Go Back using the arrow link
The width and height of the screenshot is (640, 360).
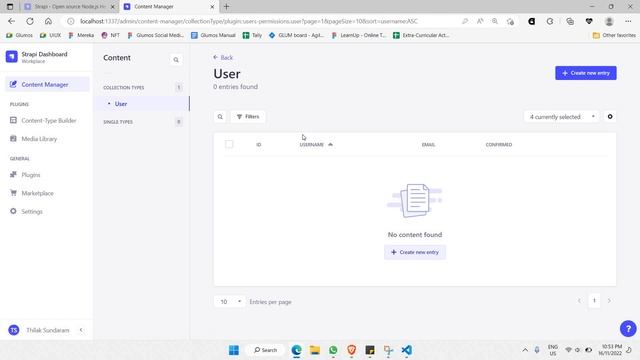pos(223,58)
